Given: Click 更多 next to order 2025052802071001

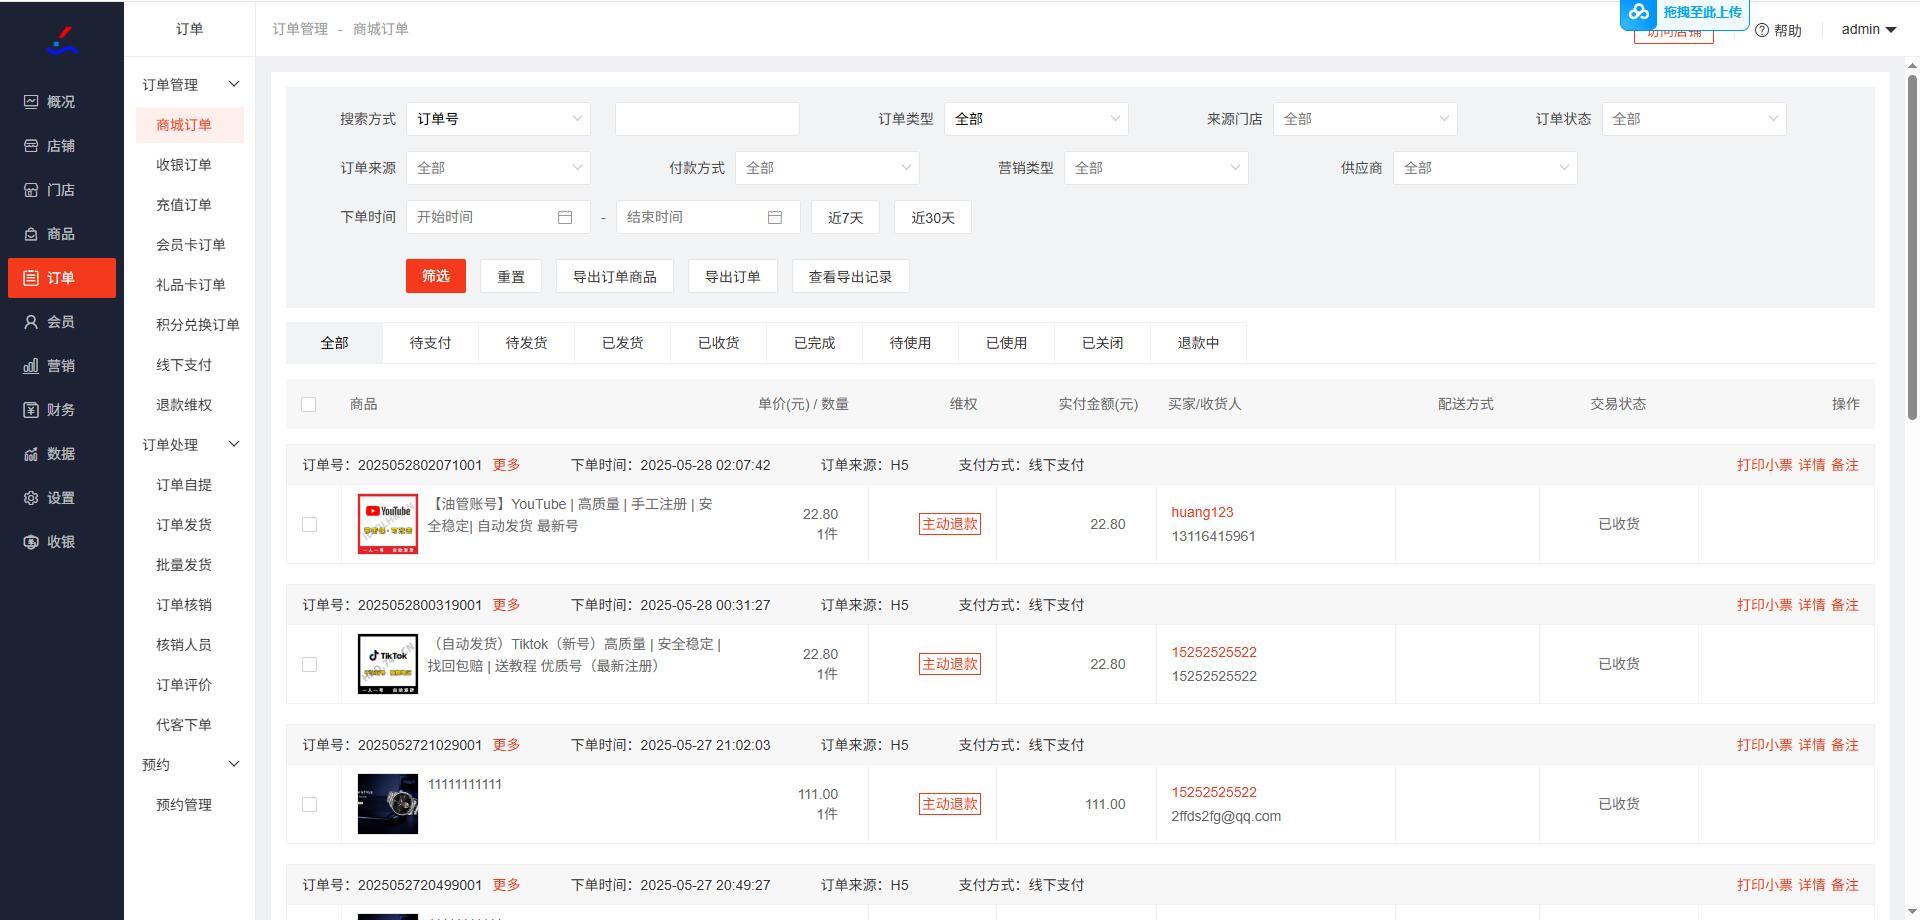Looking at the screenshot, I should coord(506,465).
